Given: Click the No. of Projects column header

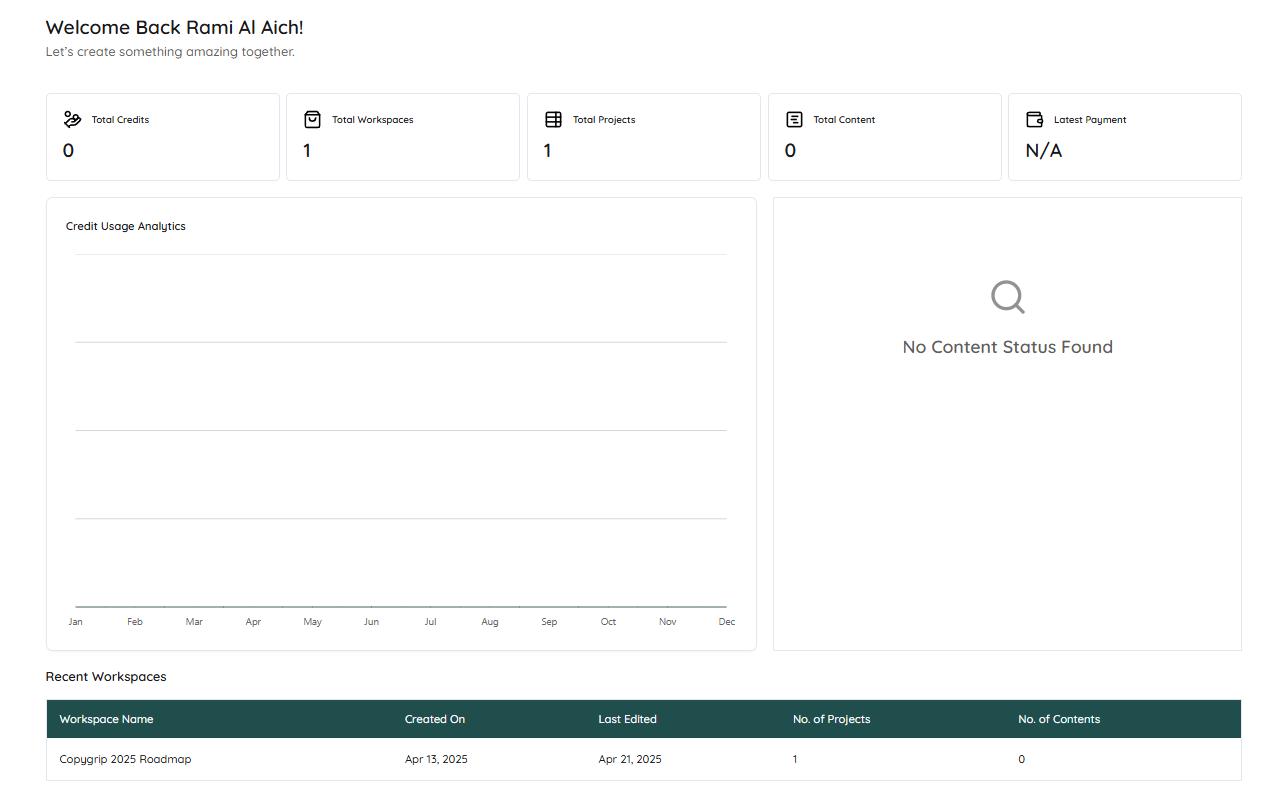Looking at the screenshot, I should 831,719.
